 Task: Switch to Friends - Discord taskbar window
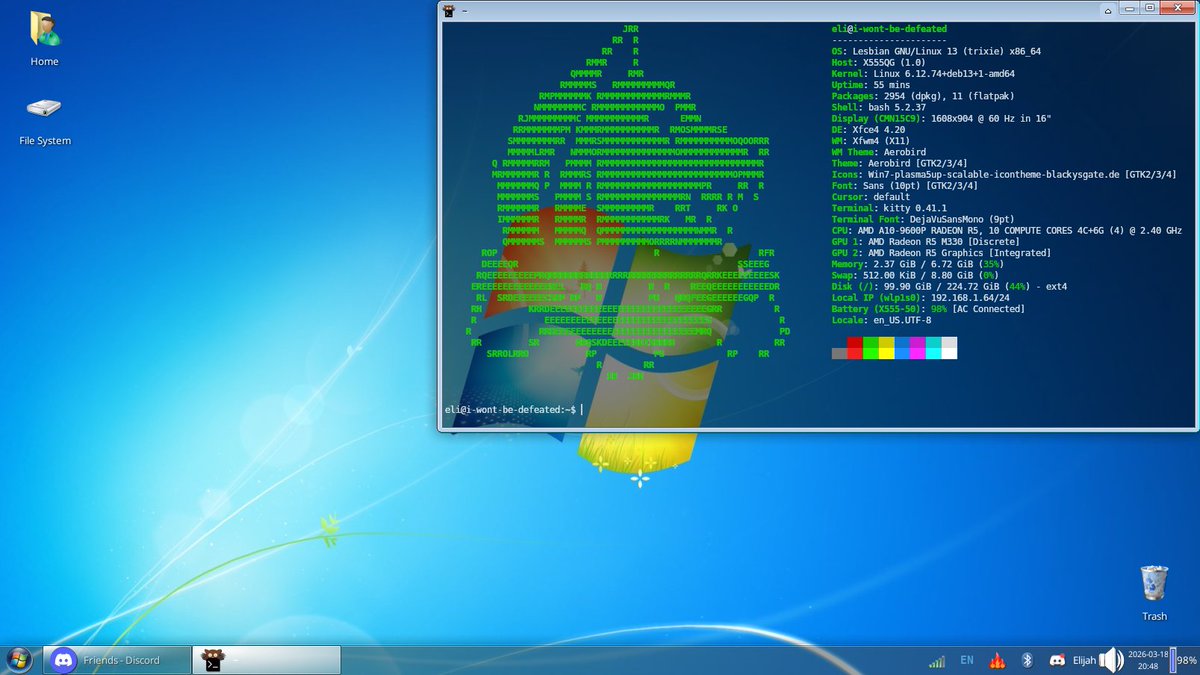pyautogui.click(x=118, y=660)
